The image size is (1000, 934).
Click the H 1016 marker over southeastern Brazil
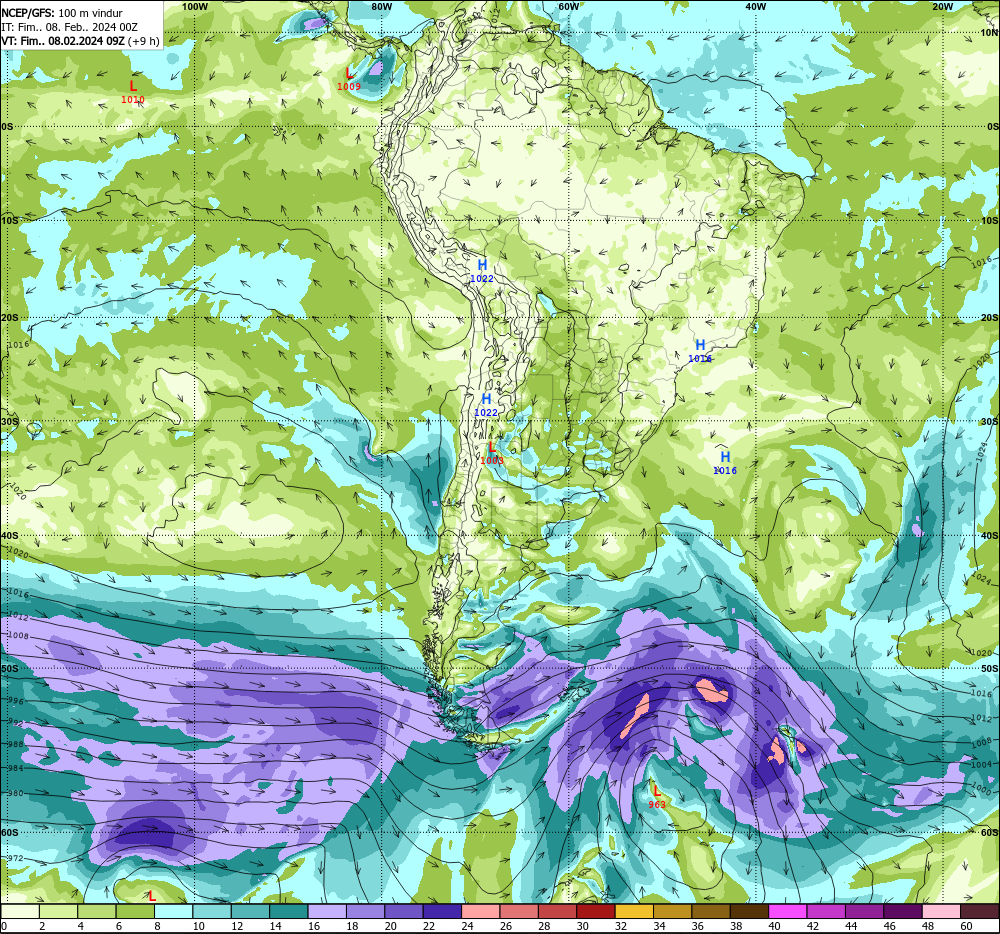[700, 351]
